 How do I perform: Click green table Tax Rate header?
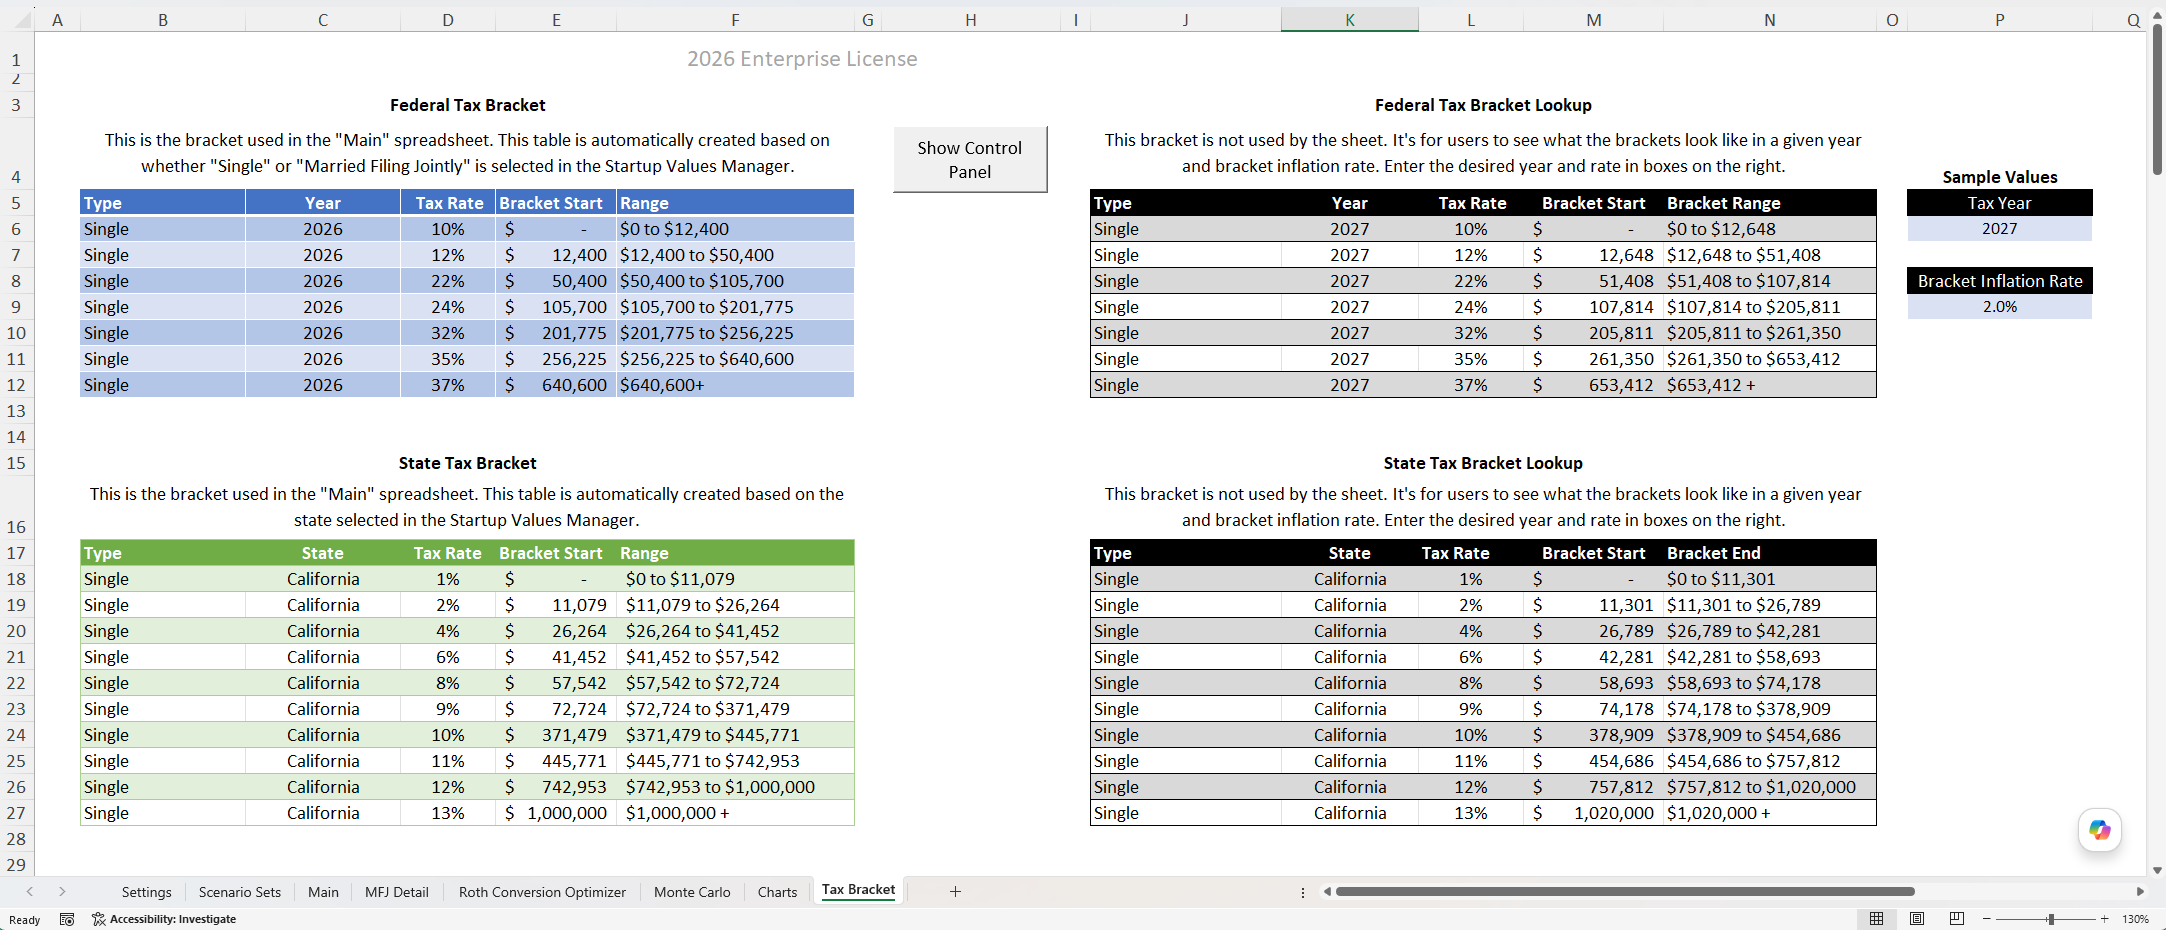coord(447,553)
